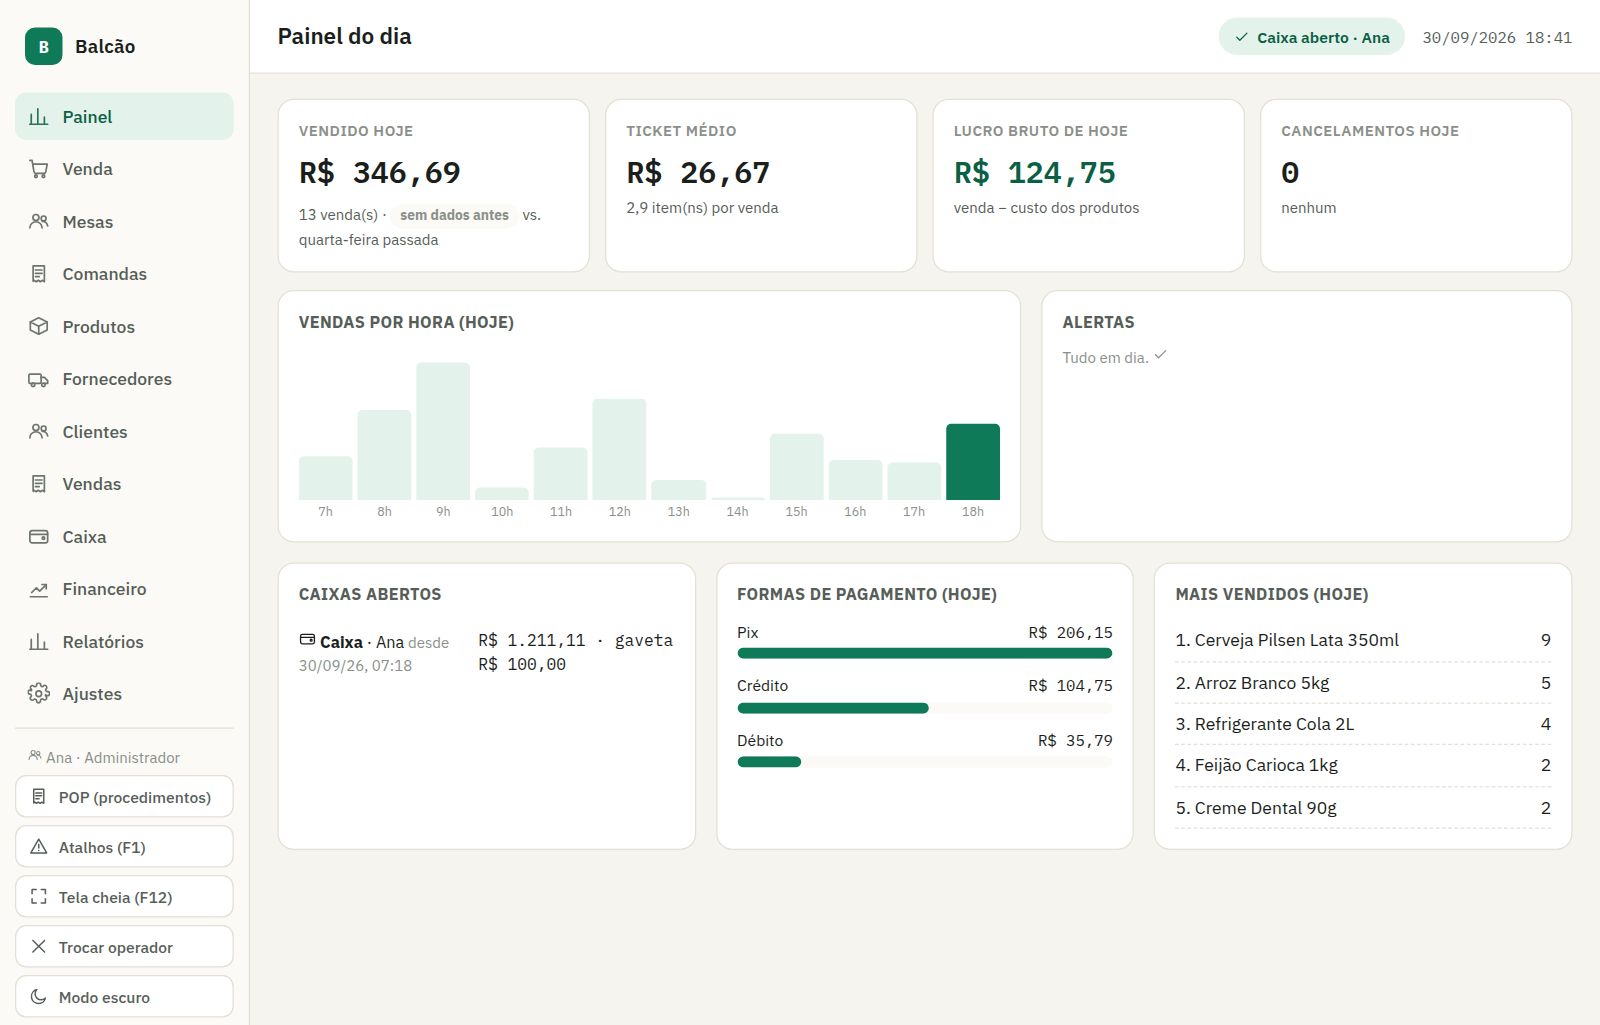Image resolution: width=1600 pixels, height=1025 pixels.
Task: Click the 'sem dados antes' badge
Action: click(x=454, y=215)
